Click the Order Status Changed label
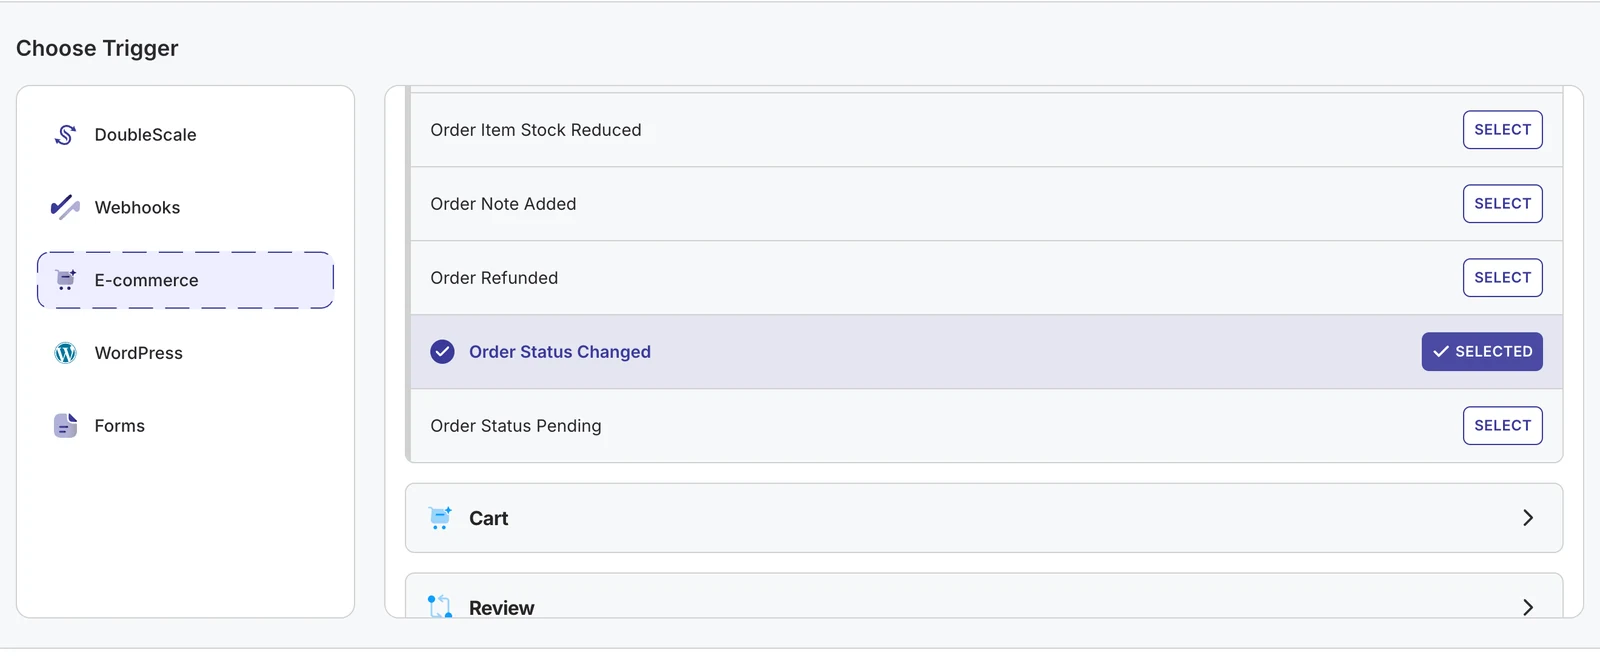 click(x=560, y=352)
